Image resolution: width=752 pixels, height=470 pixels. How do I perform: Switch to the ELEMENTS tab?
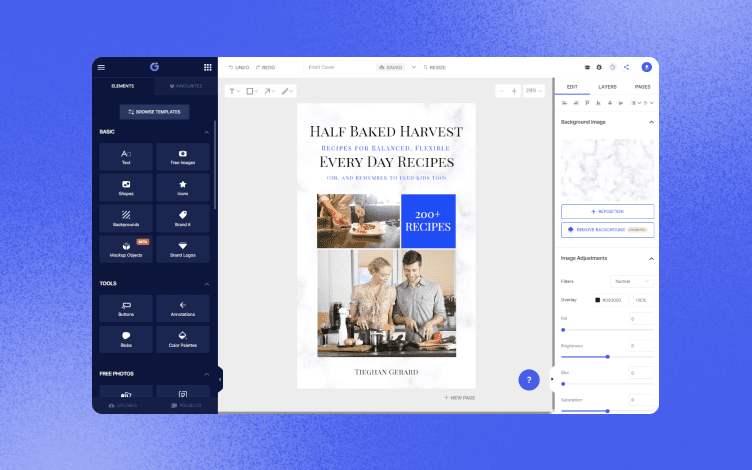[x=123, y=86]
